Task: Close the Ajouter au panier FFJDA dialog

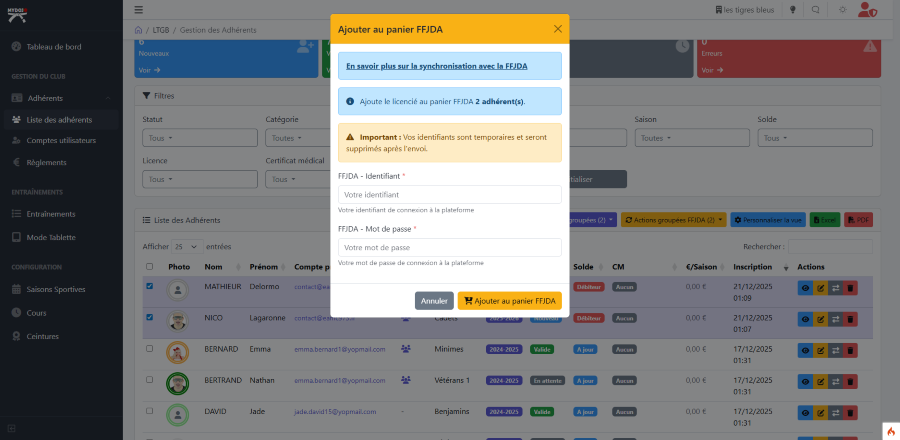Action: coord(557,29)
